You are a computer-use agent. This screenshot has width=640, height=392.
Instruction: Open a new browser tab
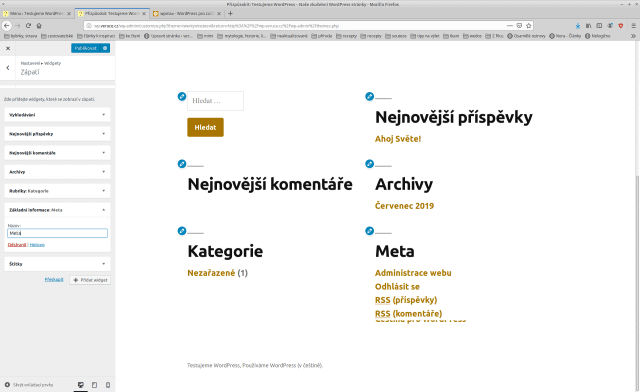click(230, 13)
